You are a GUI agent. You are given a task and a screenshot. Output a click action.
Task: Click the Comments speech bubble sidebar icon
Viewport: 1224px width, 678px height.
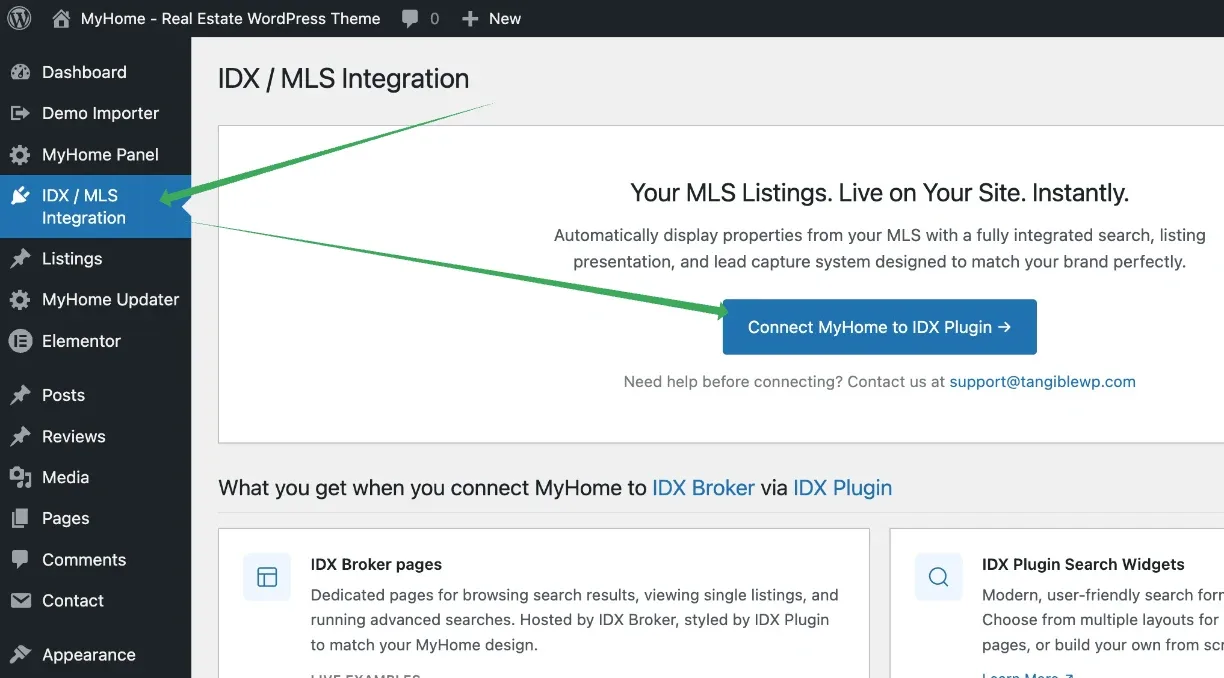[x=20, y=560]
